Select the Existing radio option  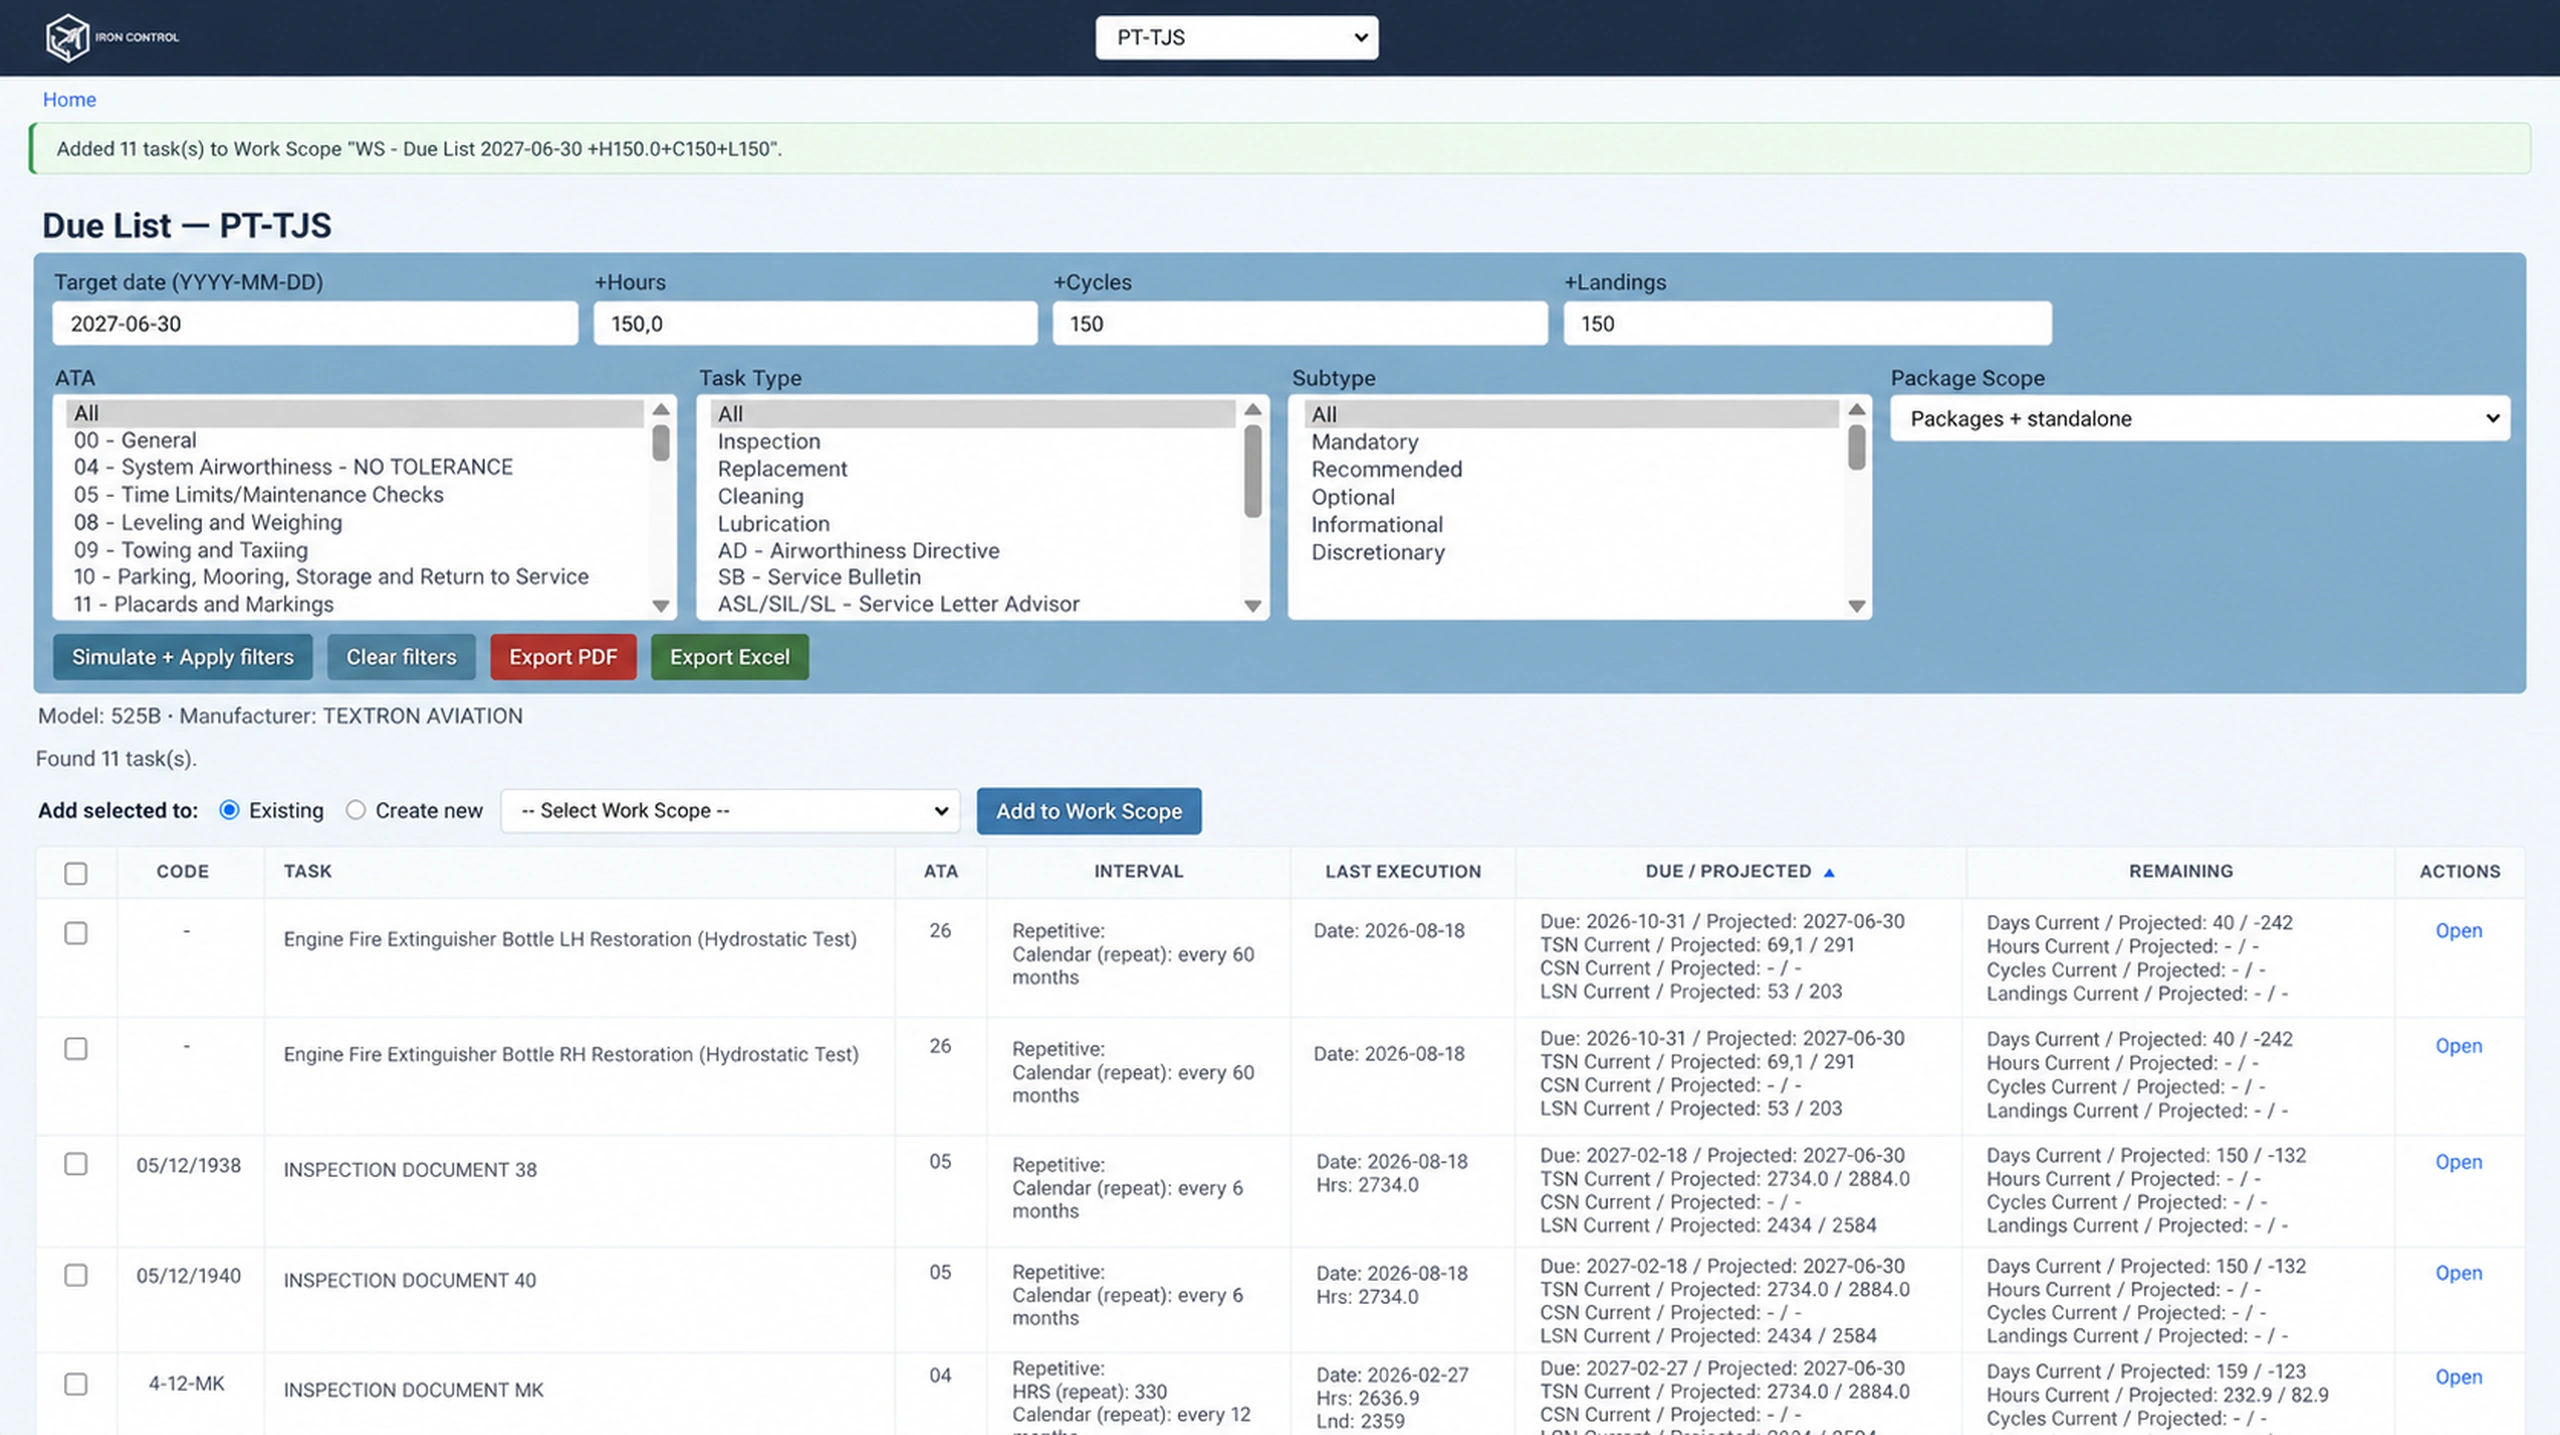pyautogui.click(x=229, y=810)
